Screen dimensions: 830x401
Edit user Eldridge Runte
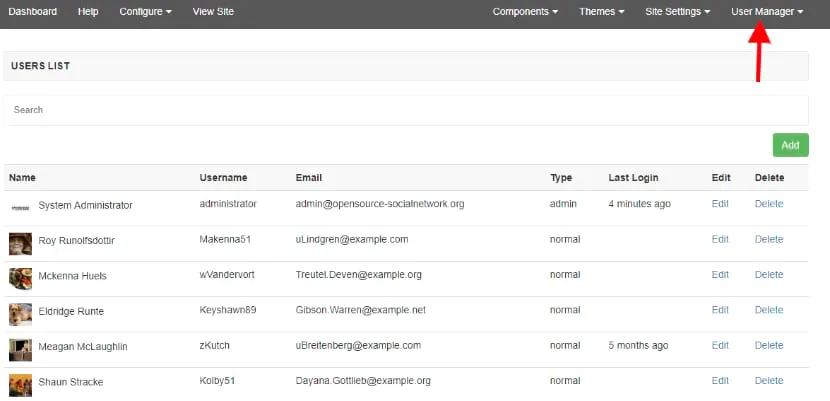pyautogui.click(x=720, y=310)
